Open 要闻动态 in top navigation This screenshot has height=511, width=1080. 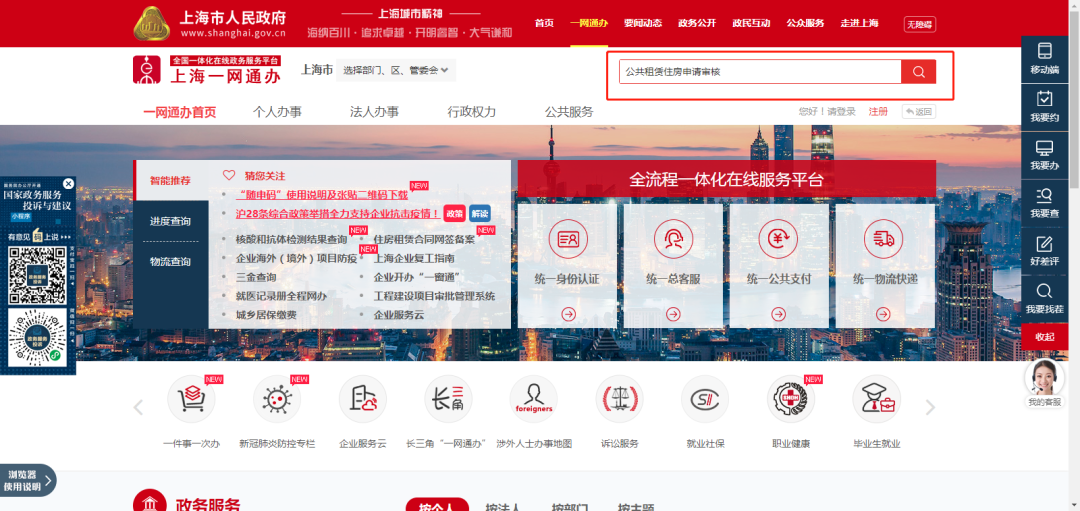click(x=643, y=23)
